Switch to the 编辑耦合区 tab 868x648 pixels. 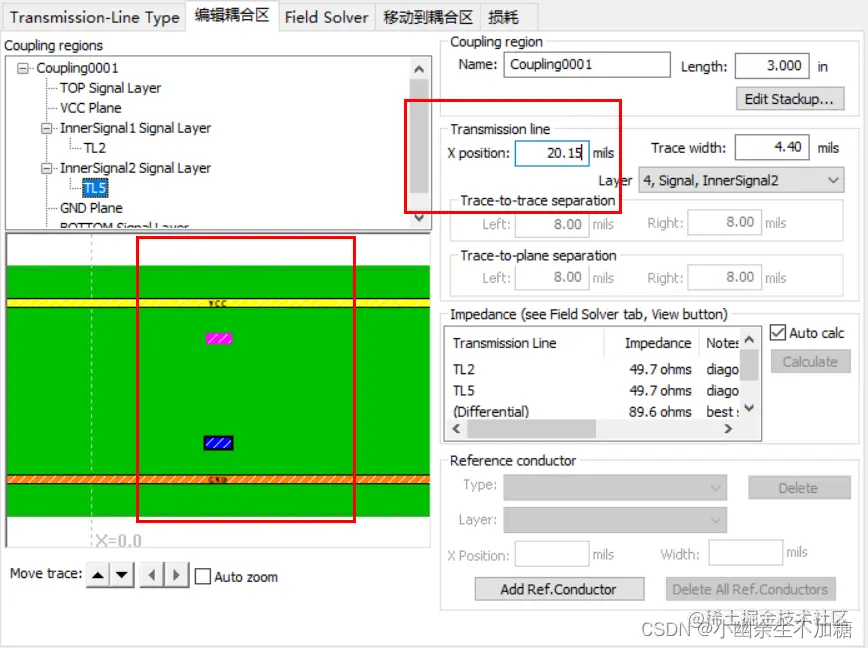(x=232, y=15)
